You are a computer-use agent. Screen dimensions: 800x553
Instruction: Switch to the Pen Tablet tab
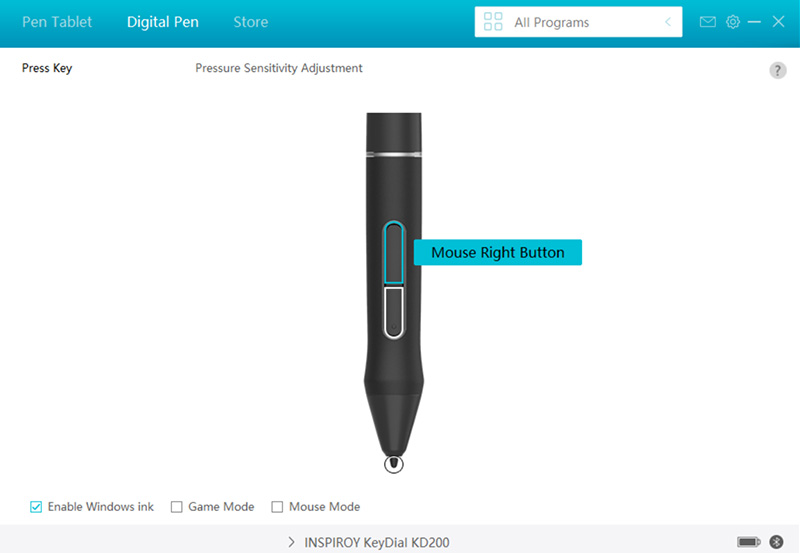(x=57, y=22)
